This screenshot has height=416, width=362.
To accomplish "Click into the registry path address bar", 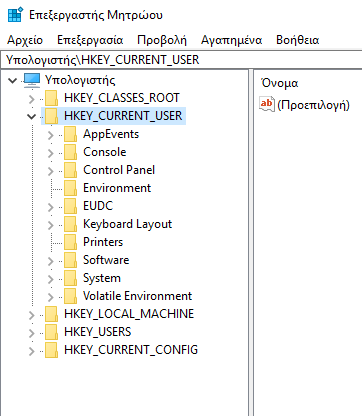I will [x=181, y=60].
